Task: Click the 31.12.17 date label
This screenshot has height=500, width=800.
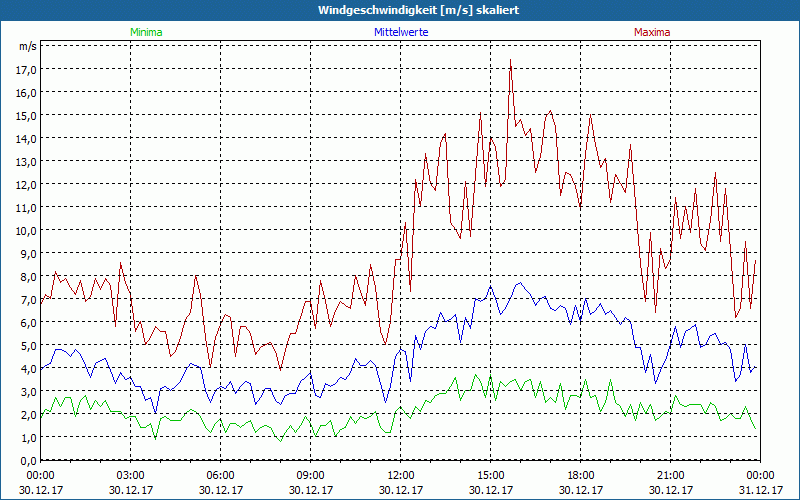Action: click(759, 490)
